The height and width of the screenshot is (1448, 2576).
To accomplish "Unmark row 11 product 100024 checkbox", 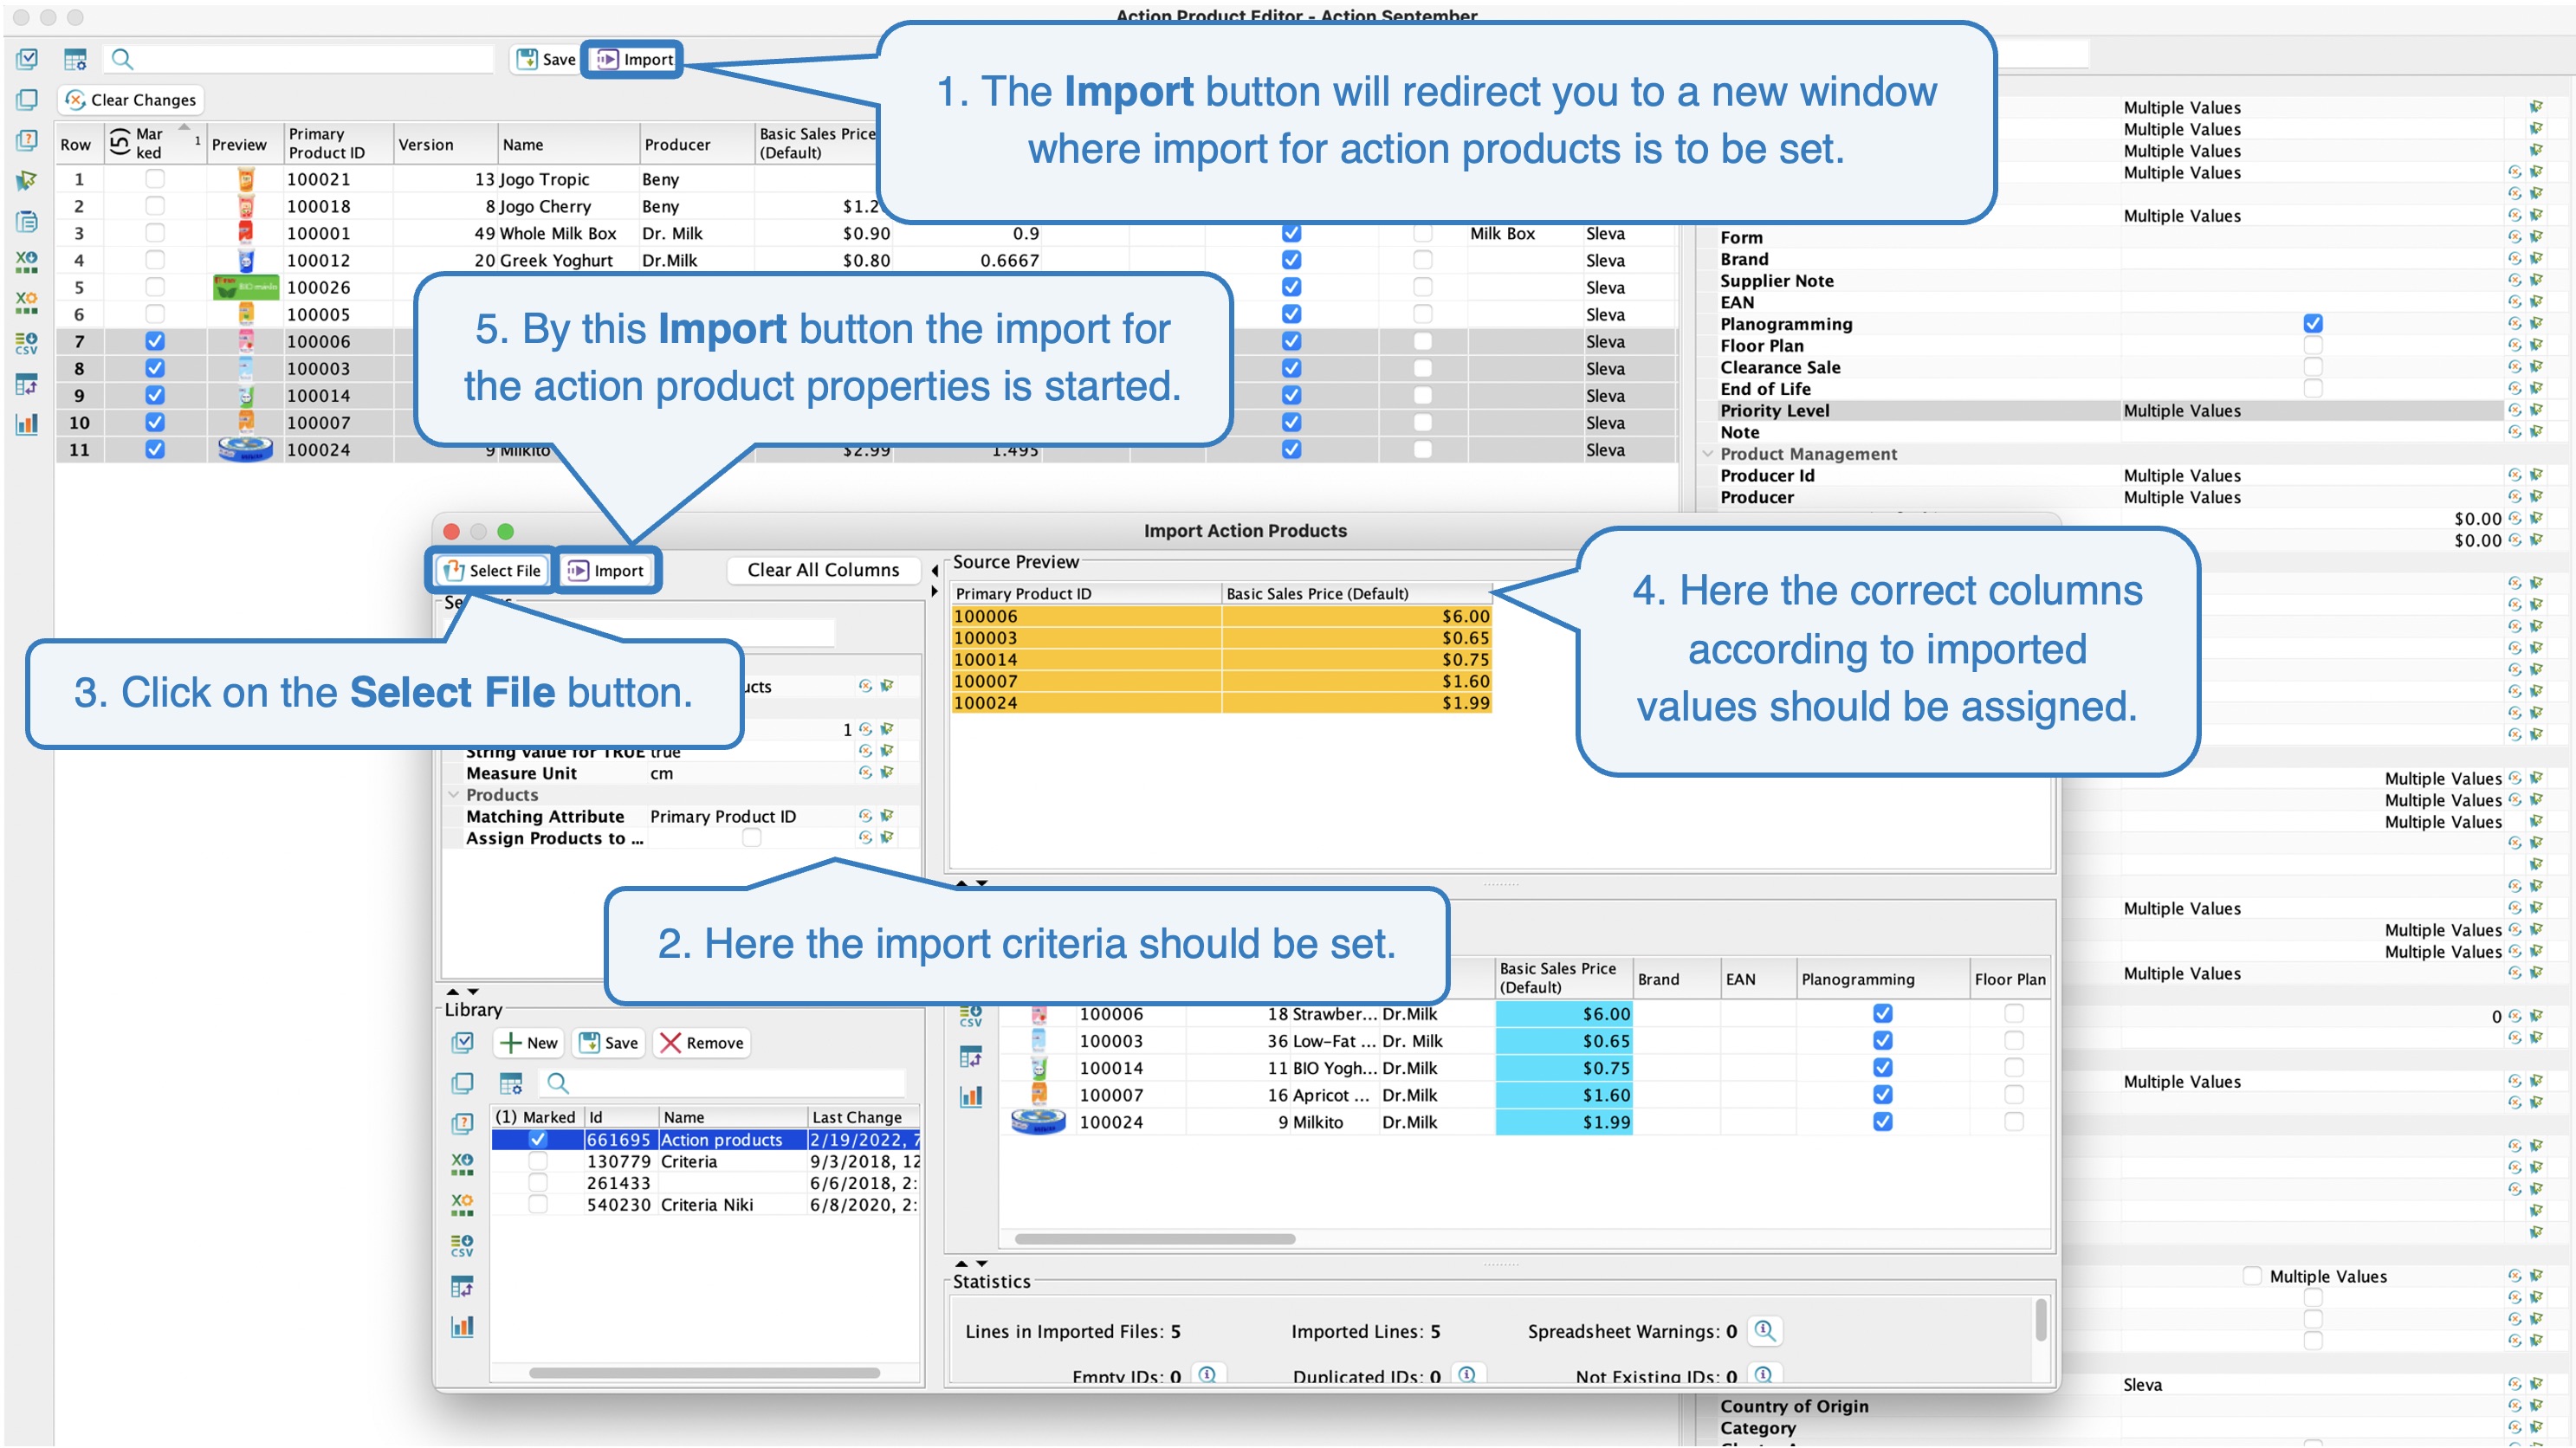I will pyautogui.click(x=155, y=449).
